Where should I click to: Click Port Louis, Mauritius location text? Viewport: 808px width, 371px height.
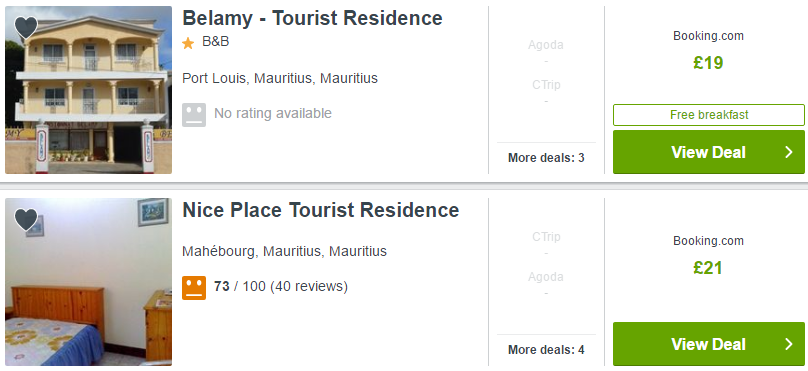click(280, 78)
